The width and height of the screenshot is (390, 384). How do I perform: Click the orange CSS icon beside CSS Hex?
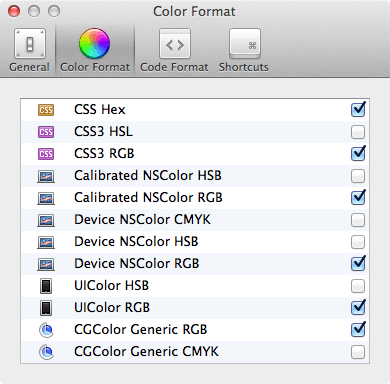coord(46,110)
